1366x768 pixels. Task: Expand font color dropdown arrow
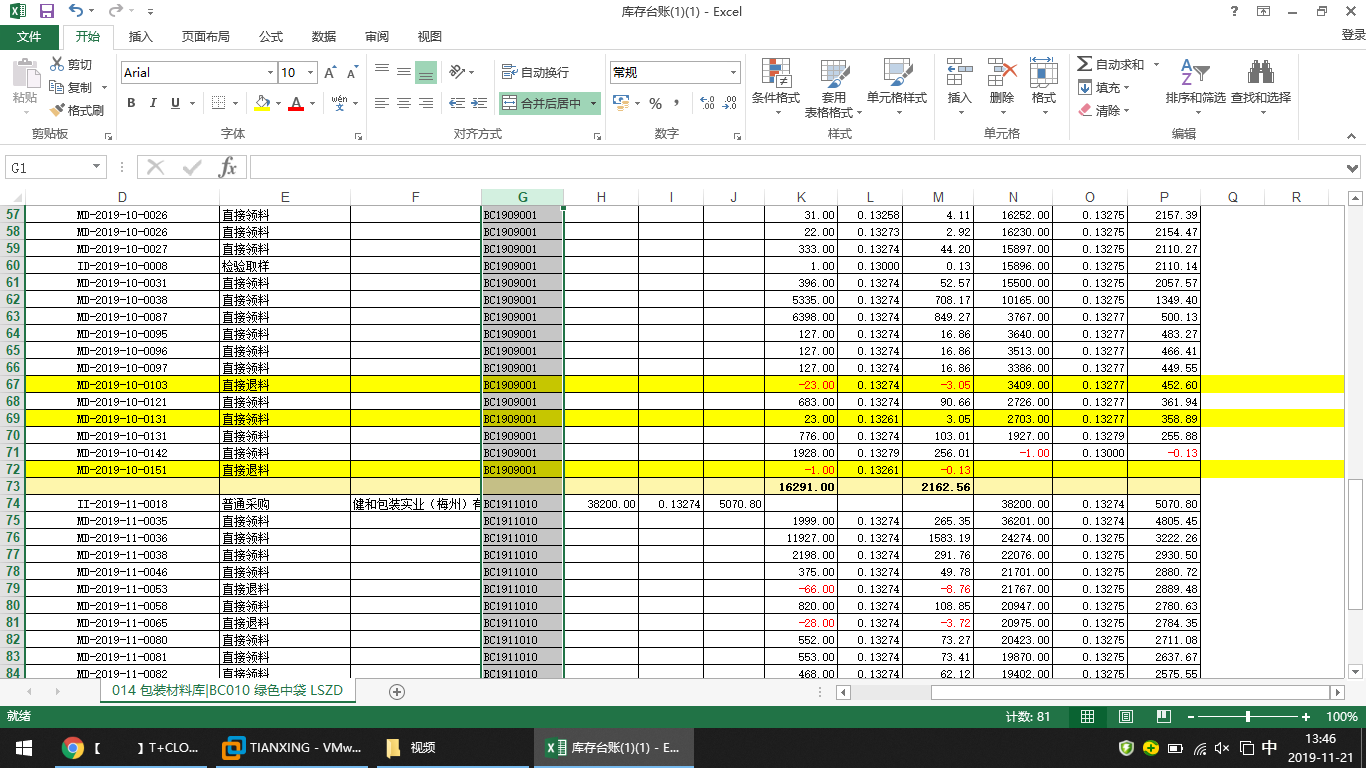[312, 103]
